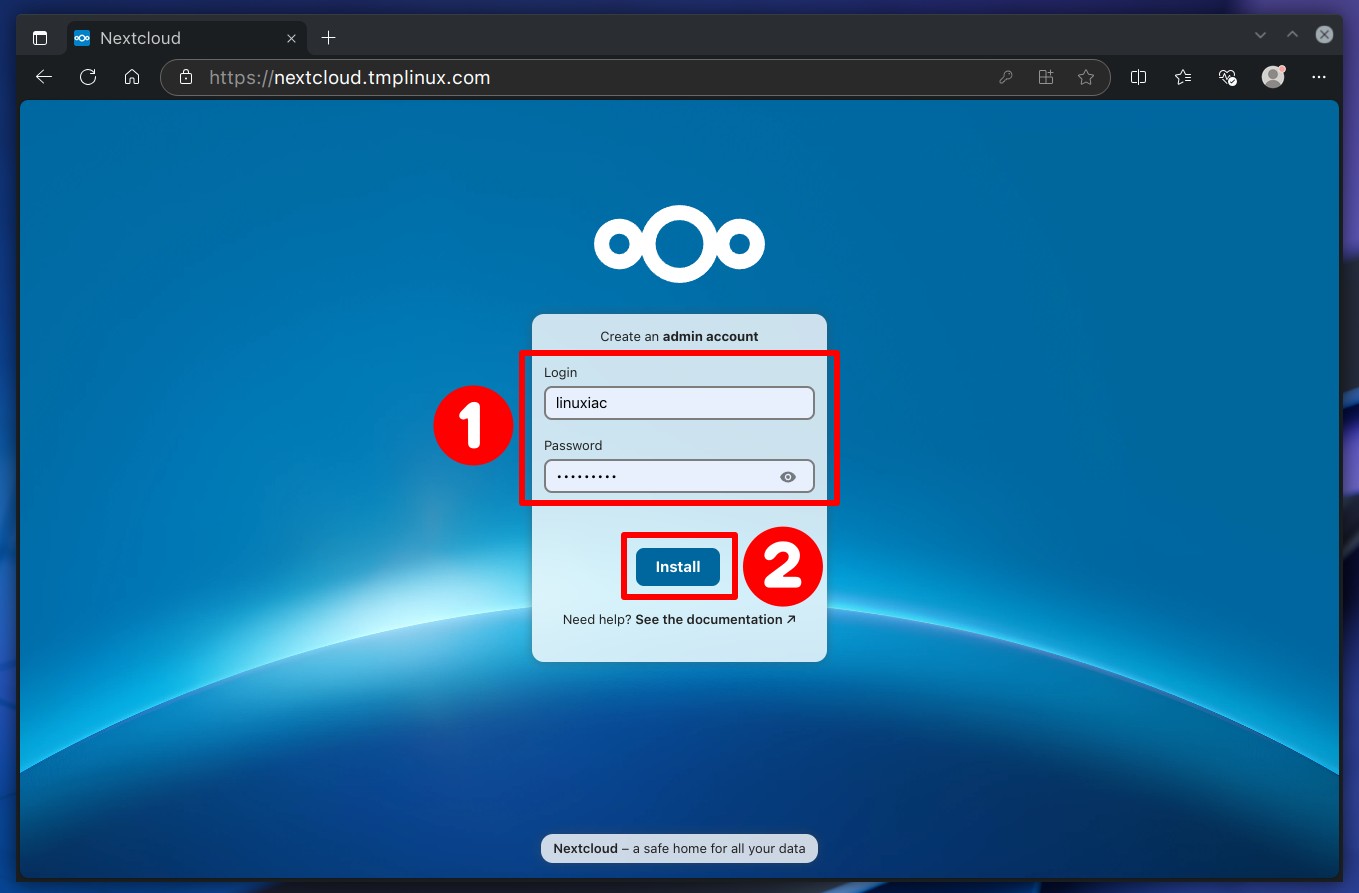The width and height of the screenshot is (1359, 893).
Task: Open the See the documentation link
Action: [716, 619]
